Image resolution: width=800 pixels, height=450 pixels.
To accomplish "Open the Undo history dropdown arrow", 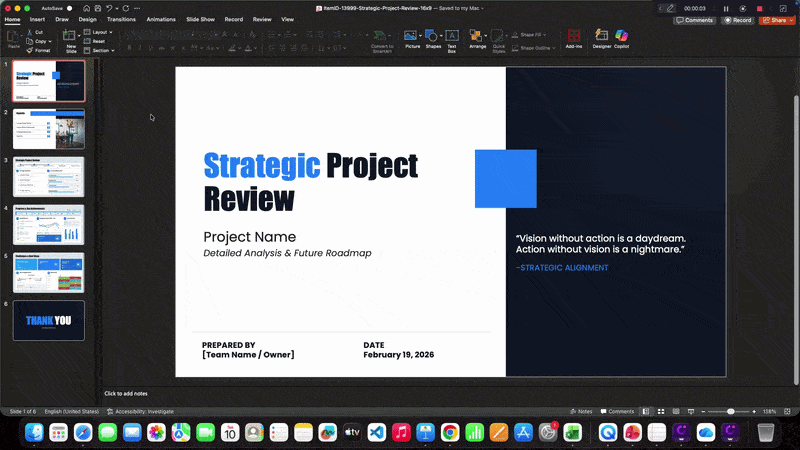I will pyautogui.click(x=117, y=8).
